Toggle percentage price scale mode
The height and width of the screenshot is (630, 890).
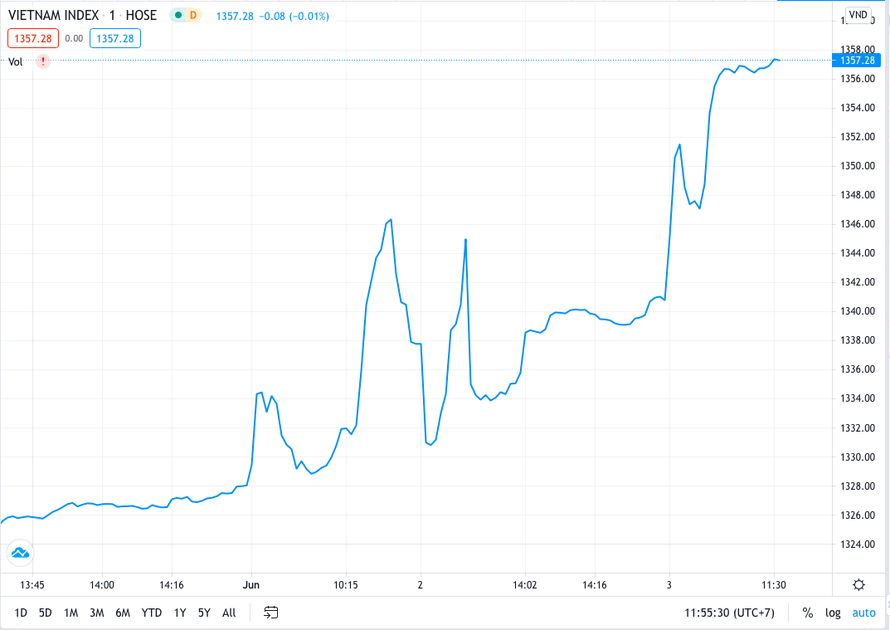click(x=806, y=611)
